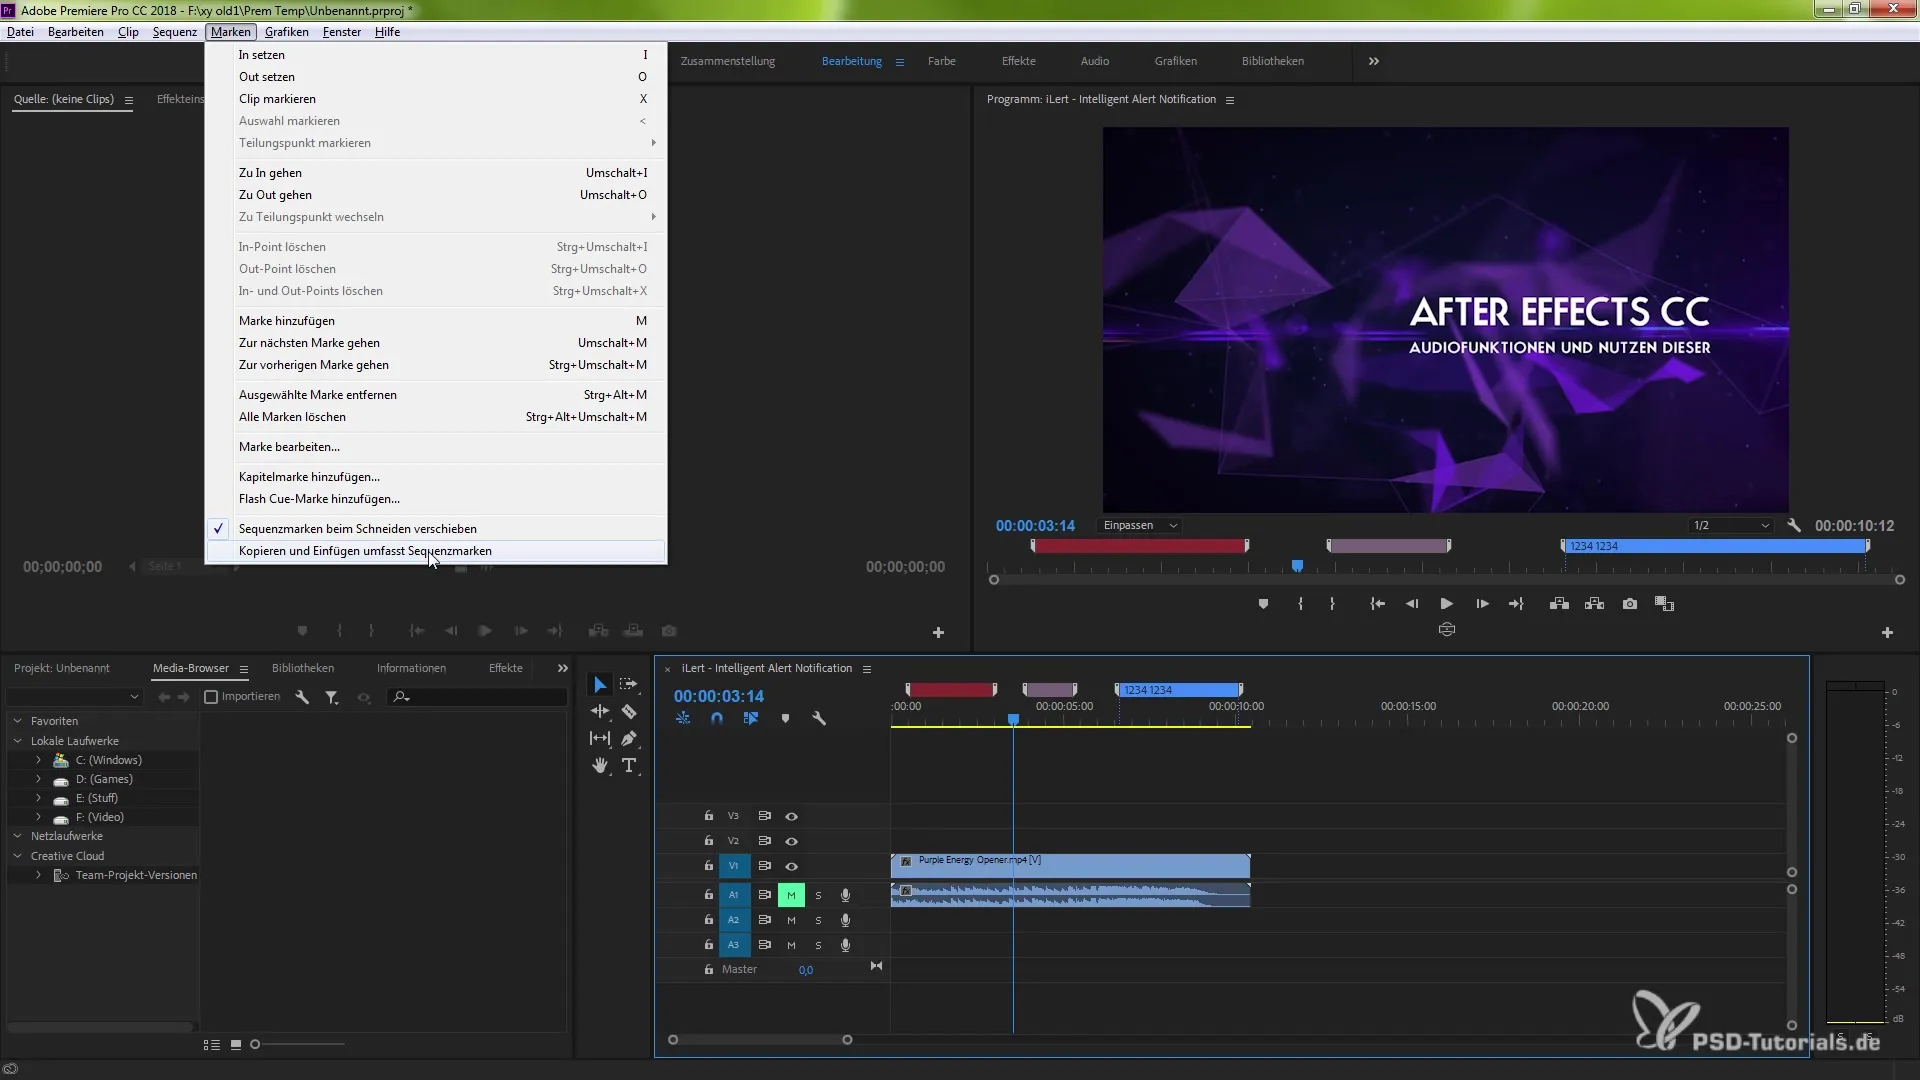Open timeline display settings wrench
The image size is (1920, 1080).
click(819, 719)
